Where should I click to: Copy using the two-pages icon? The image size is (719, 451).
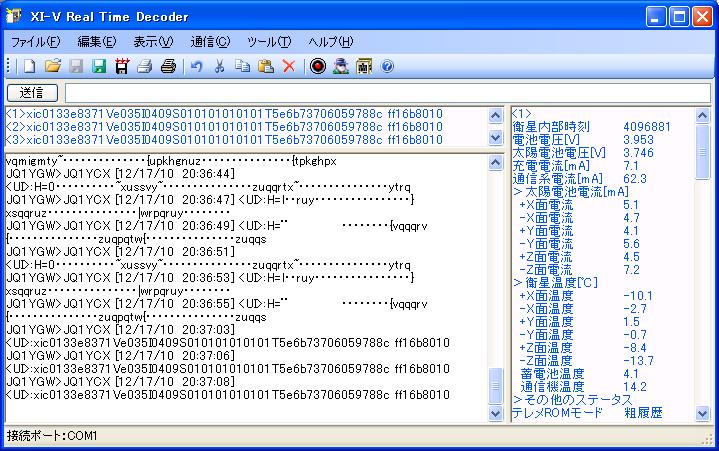click(243, 66)
